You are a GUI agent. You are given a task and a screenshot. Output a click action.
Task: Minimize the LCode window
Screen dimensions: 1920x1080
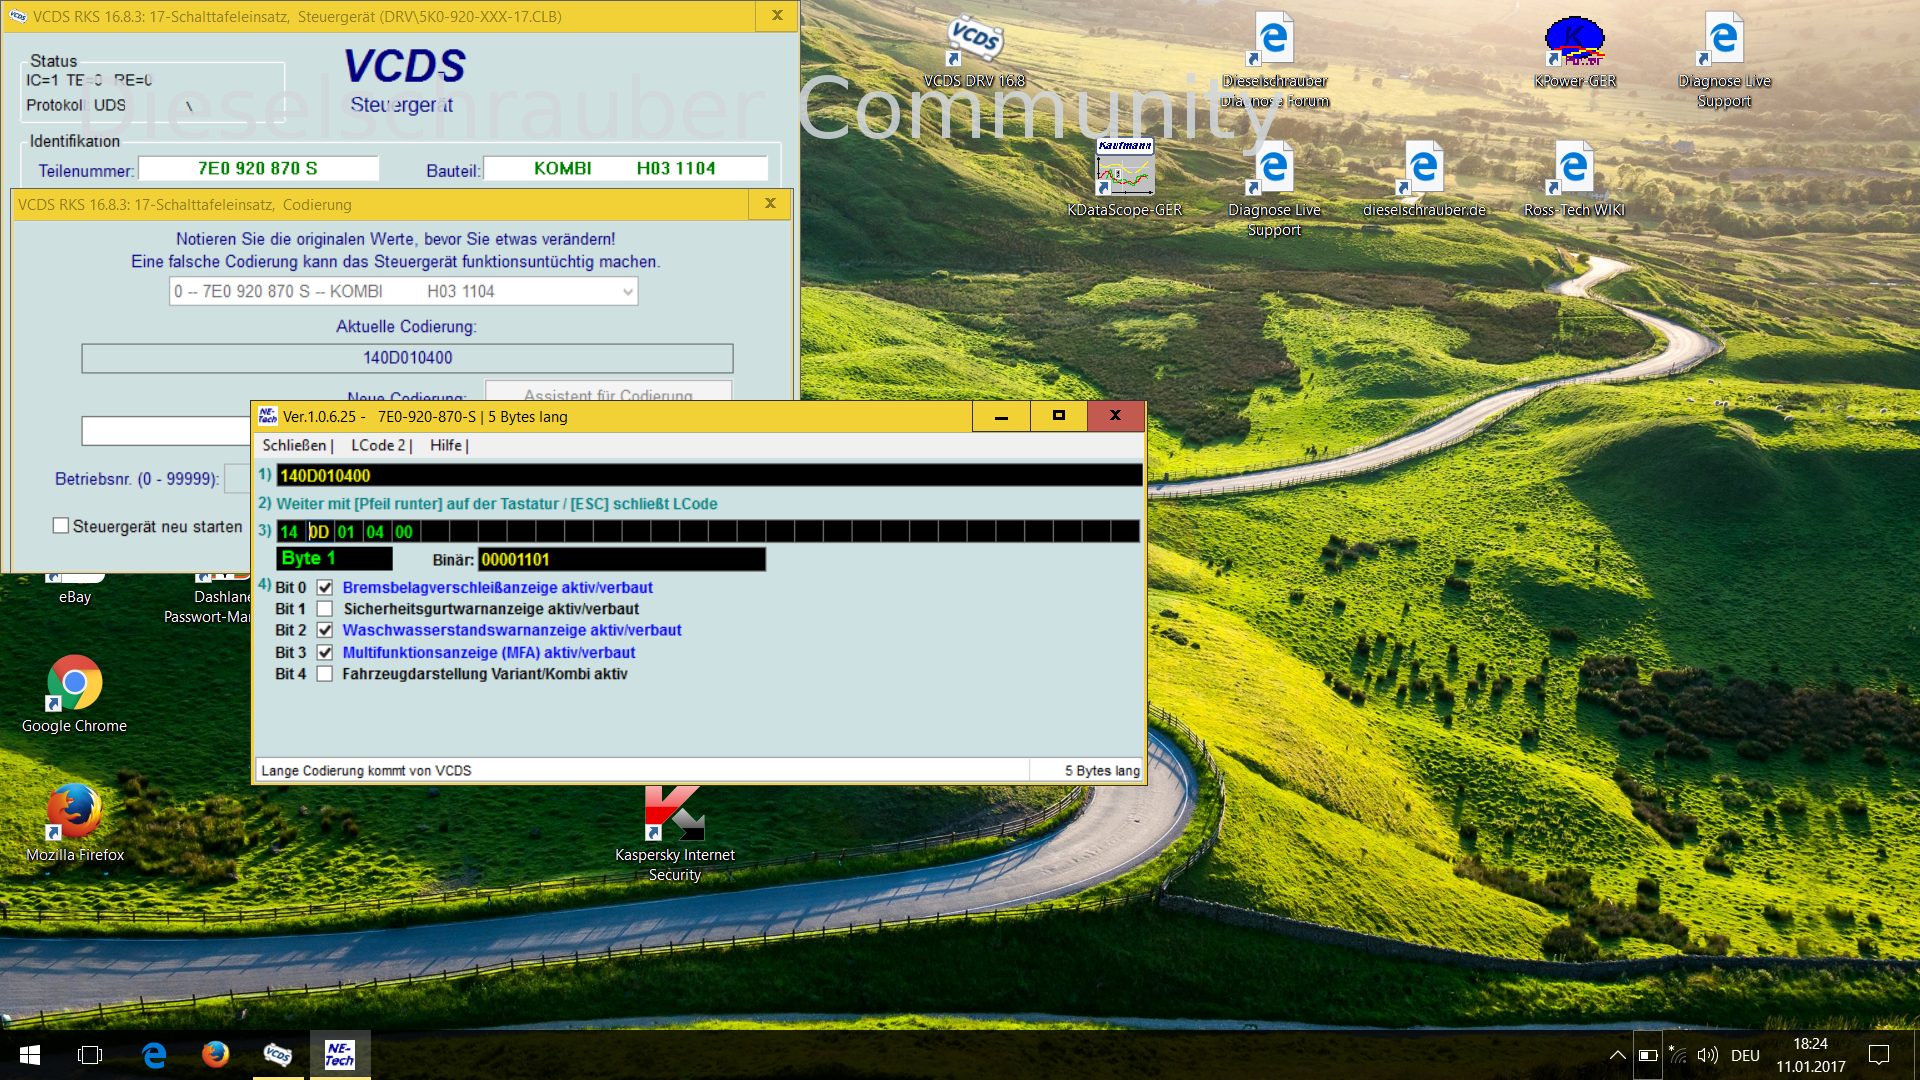point(1001,416)
